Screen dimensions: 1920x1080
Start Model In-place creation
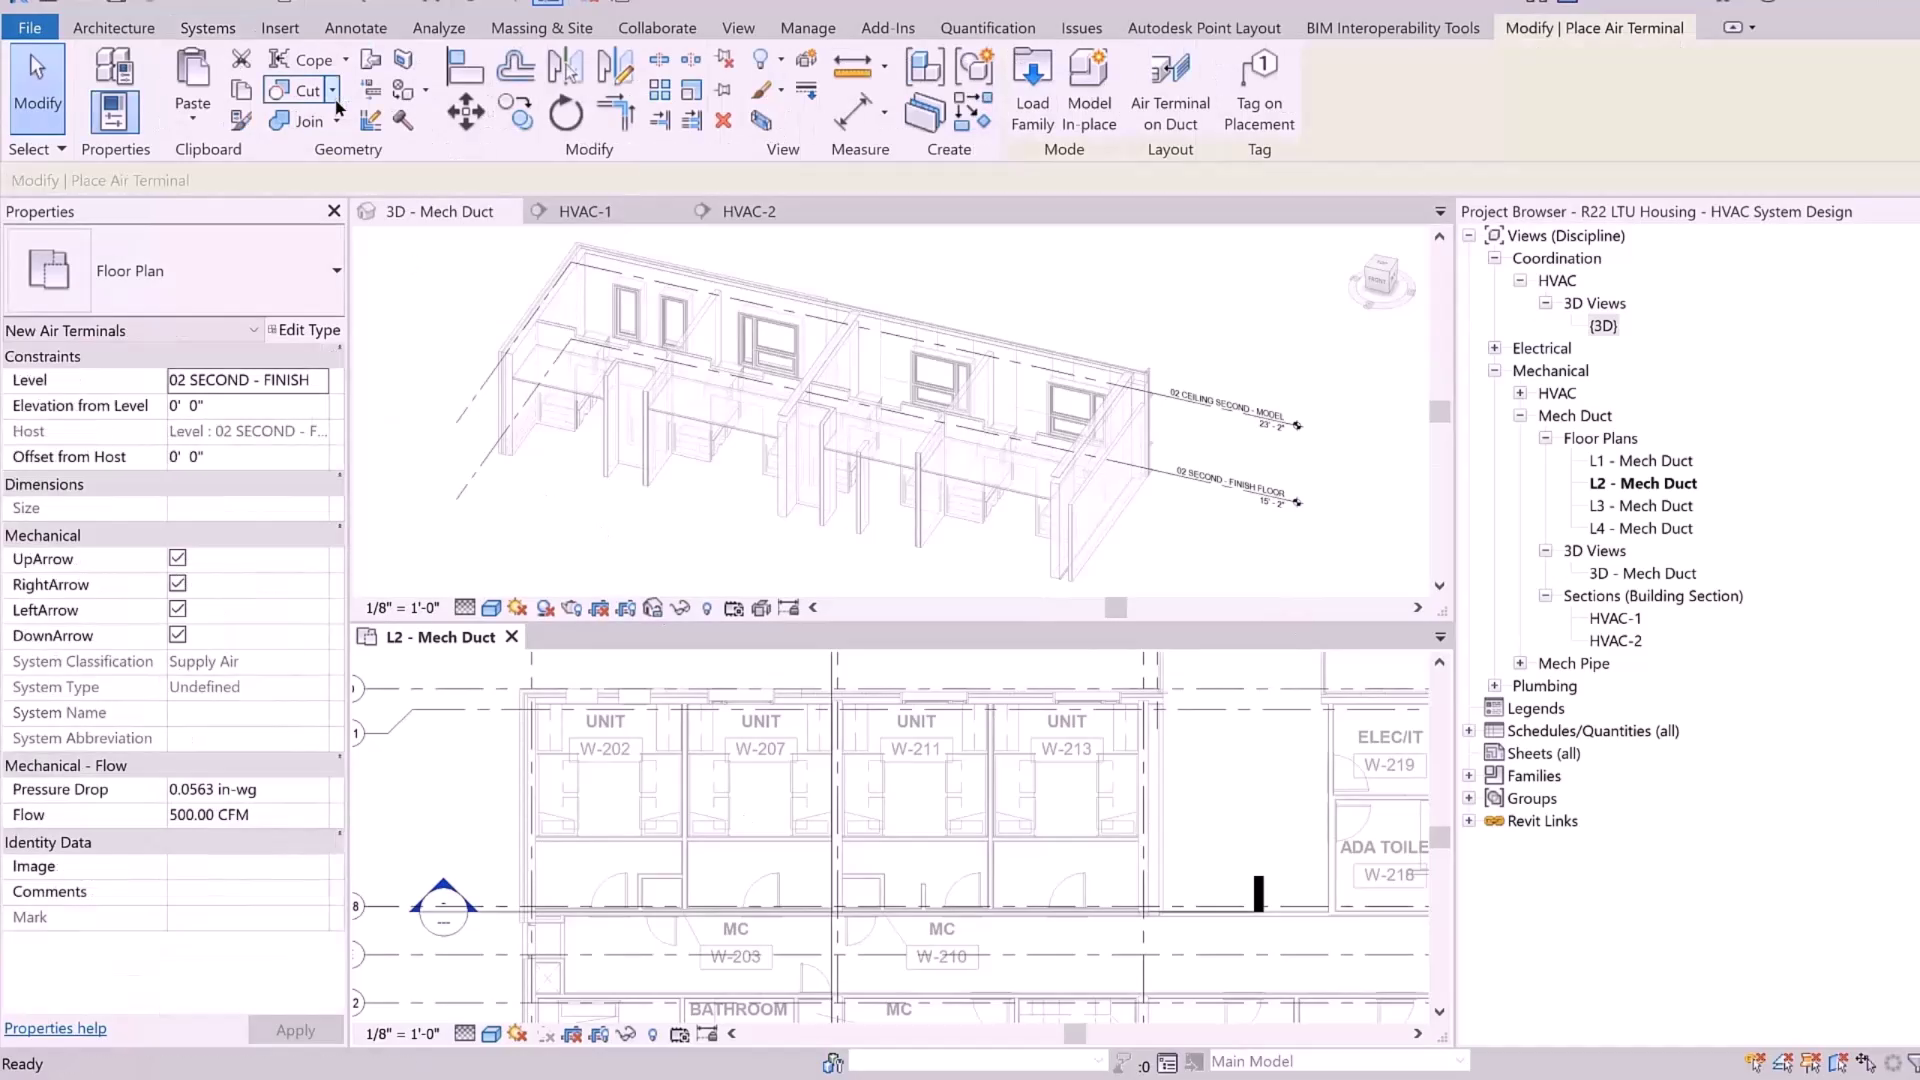[x=1088, y=90]
